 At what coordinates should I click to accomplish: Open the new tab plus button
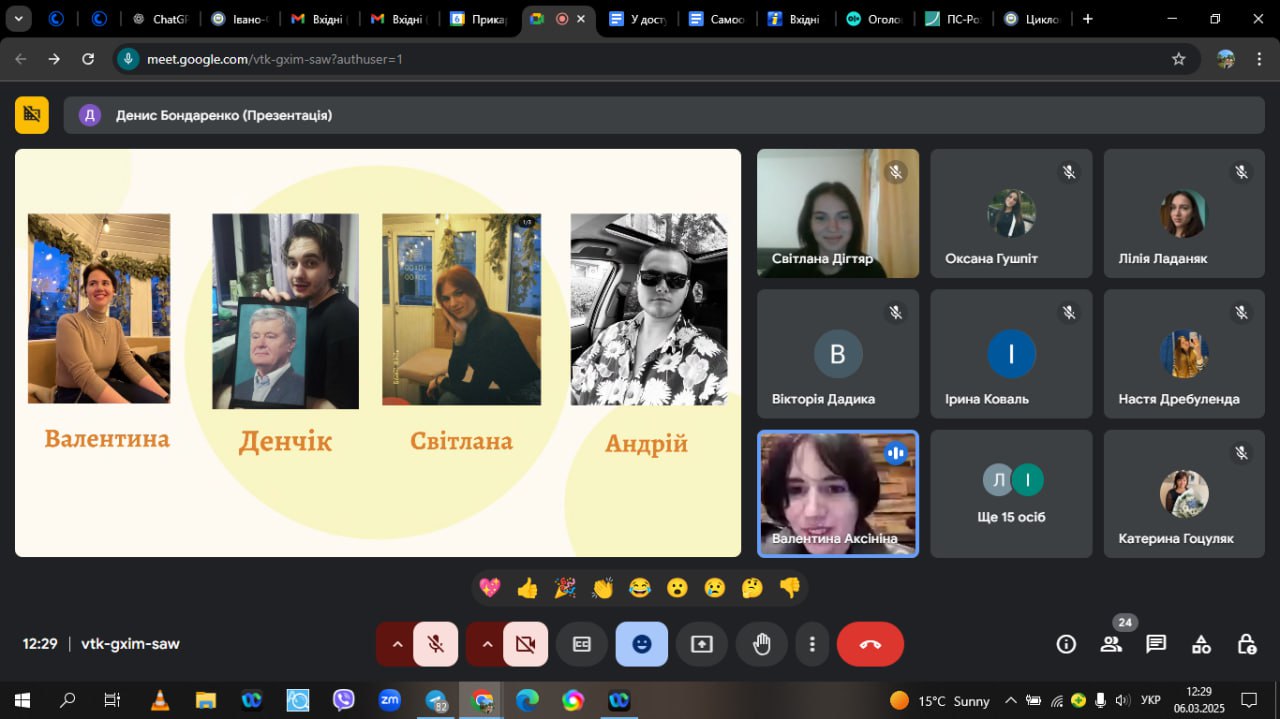point(1088,19)
